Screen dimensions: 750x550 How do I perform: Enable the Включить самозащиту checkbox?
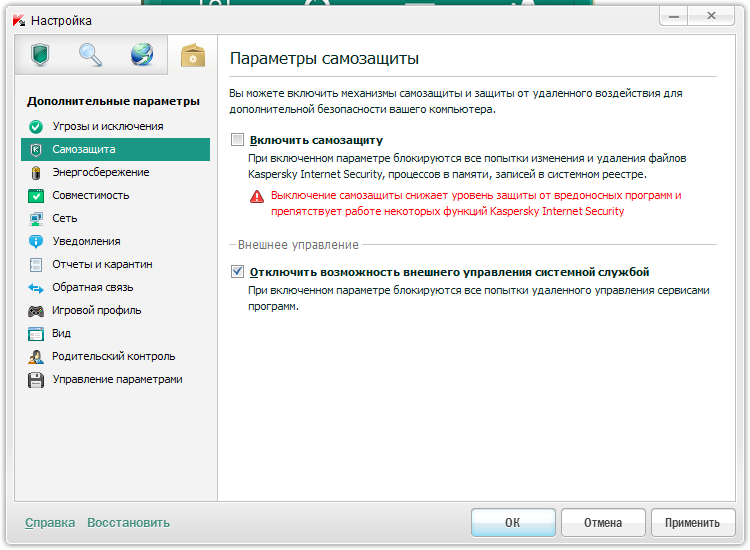pyautogui.click(x=237, y=140)
